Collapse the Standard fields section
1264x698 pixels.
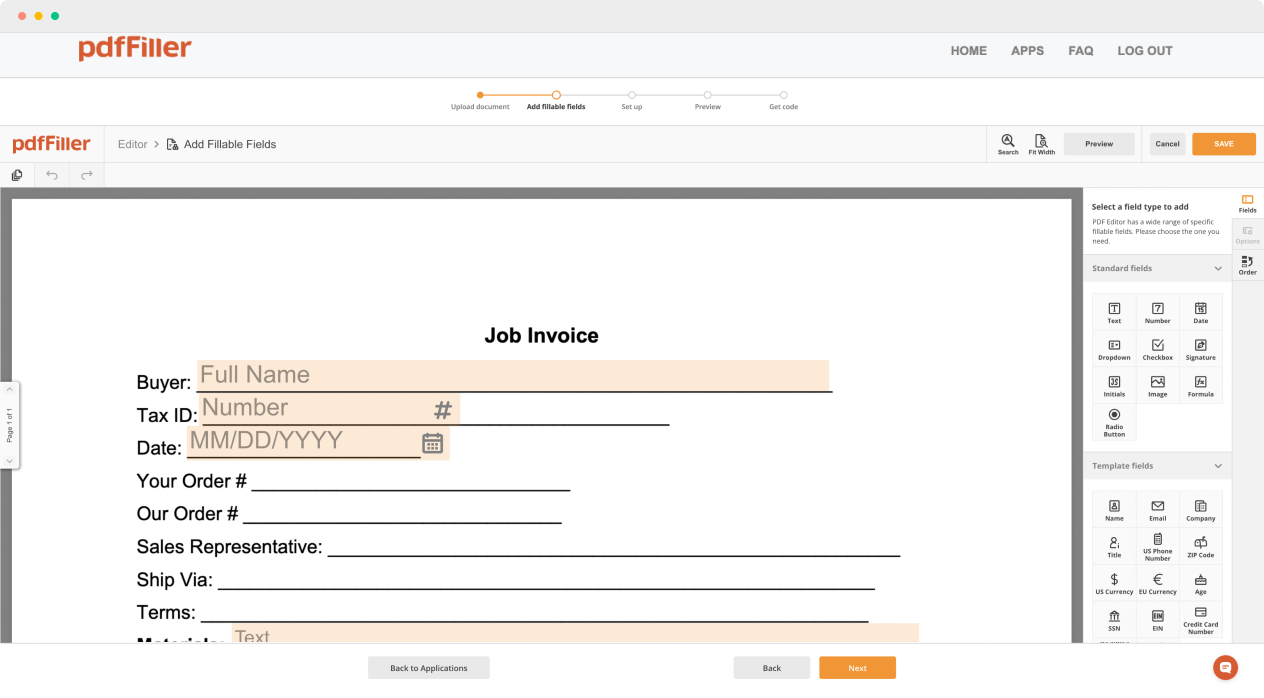click(x=1218, y=268)
